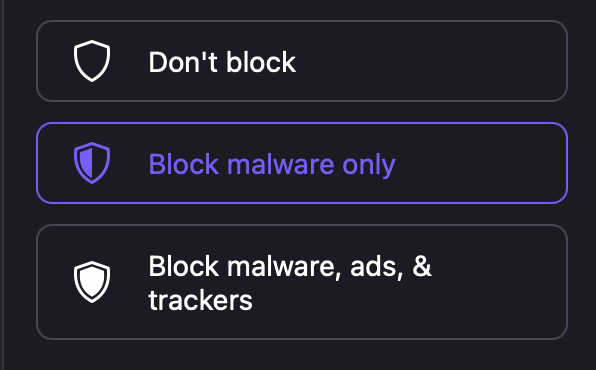Click the word "trackers" in last option
This screenshot has height=370, width=596.
[200, 300]
